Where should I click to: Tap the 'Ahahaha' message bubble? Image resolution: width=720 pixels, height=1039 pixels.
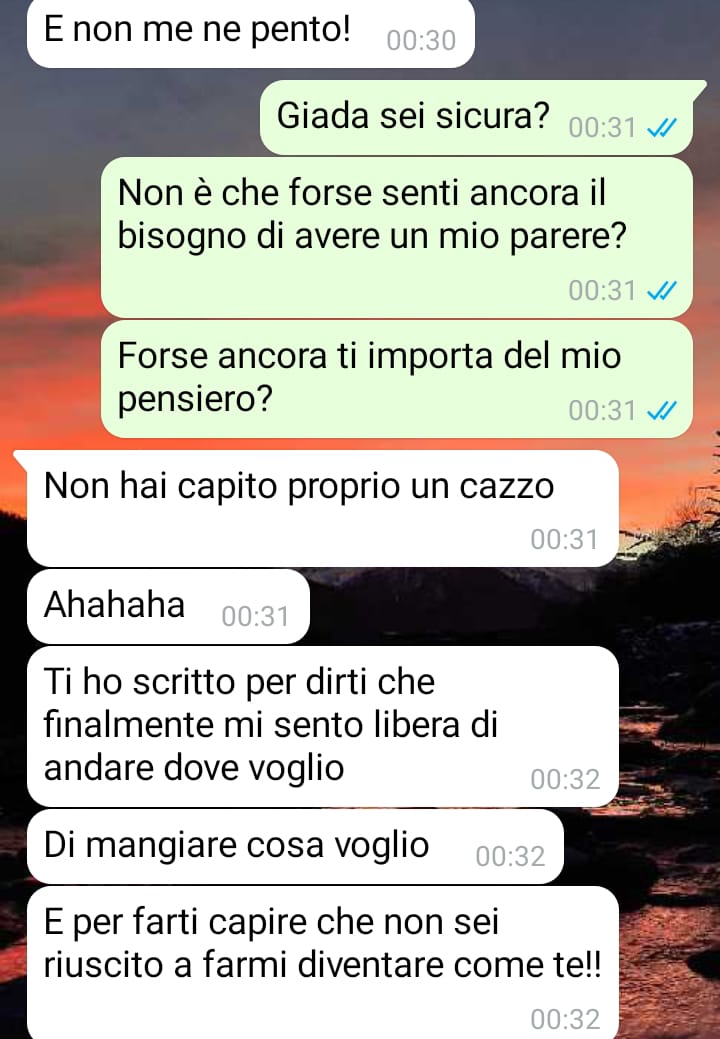tap(168, 606)
